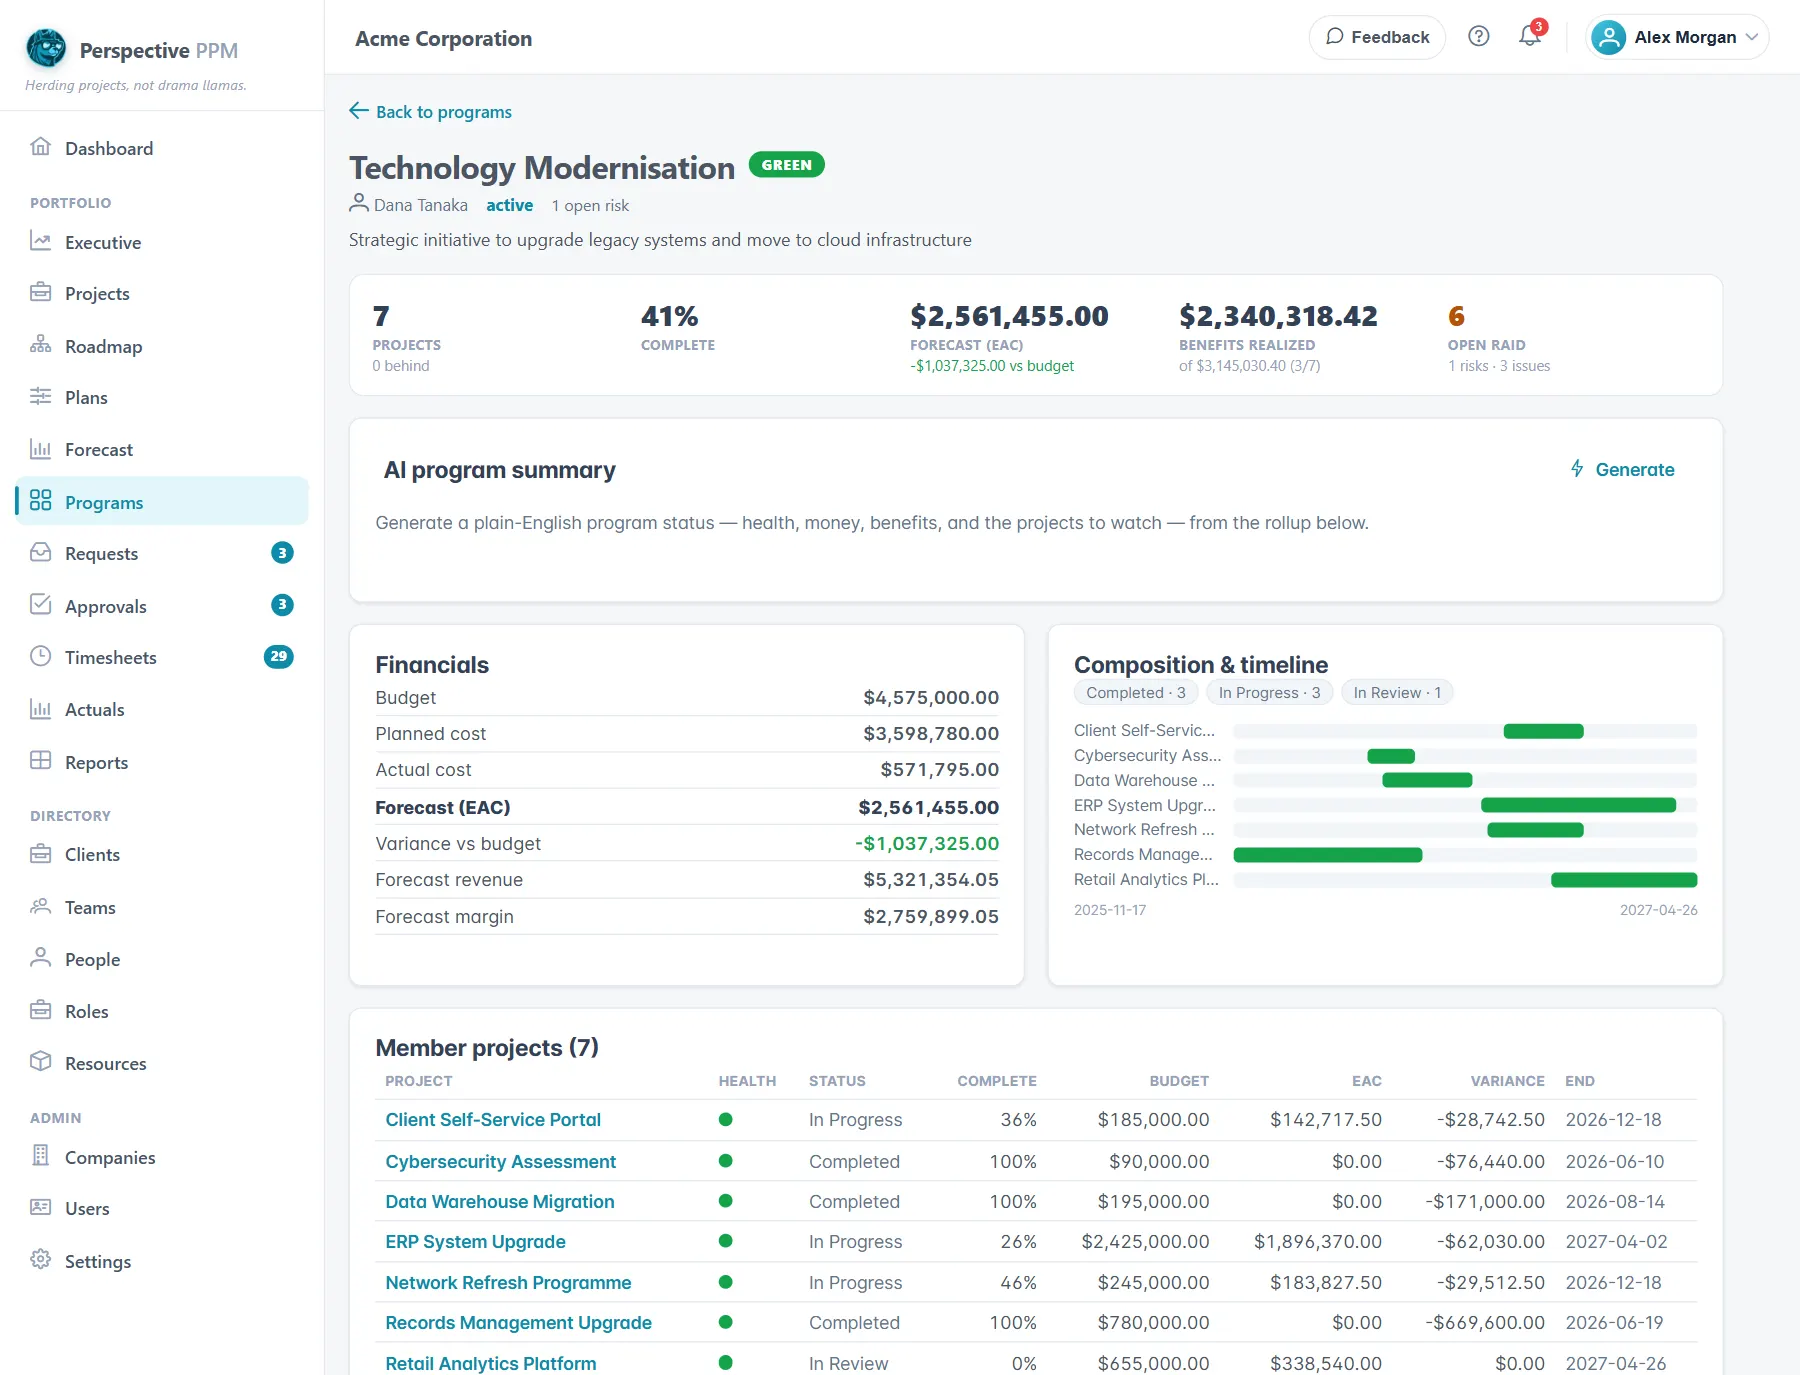This screenshot has height=1375, width=1800.
Task: Click the Approvals checkbox icon
Action: (40, 604)
